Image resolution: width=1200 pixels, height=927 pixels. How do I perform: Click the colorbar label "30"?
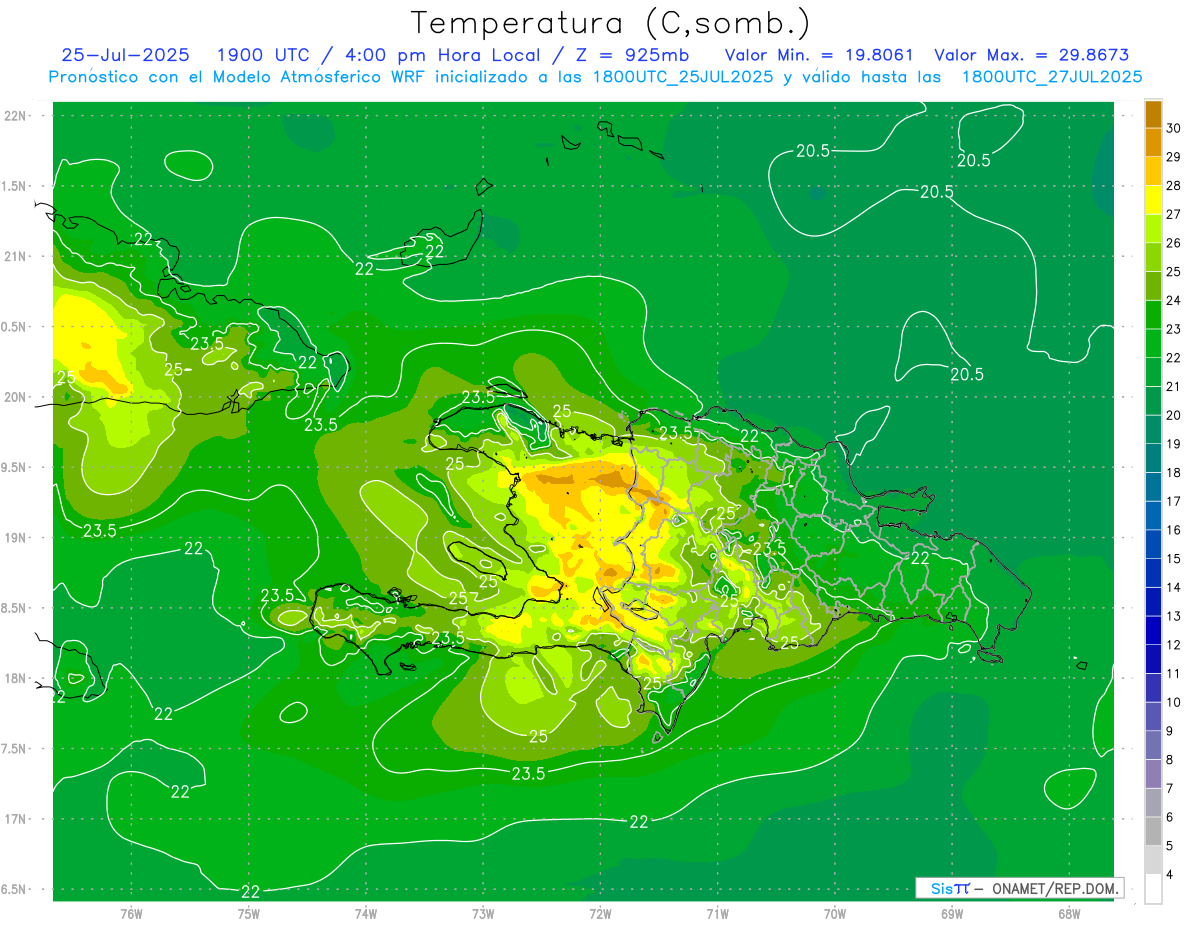click(x=1174, y=128)
